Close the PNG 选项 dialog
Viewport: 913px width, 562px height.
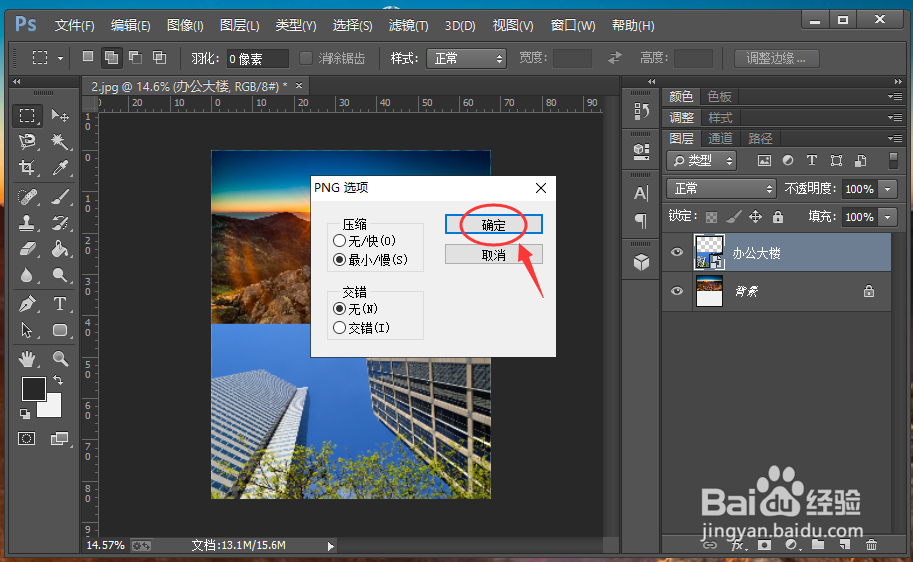click(540, 188)
